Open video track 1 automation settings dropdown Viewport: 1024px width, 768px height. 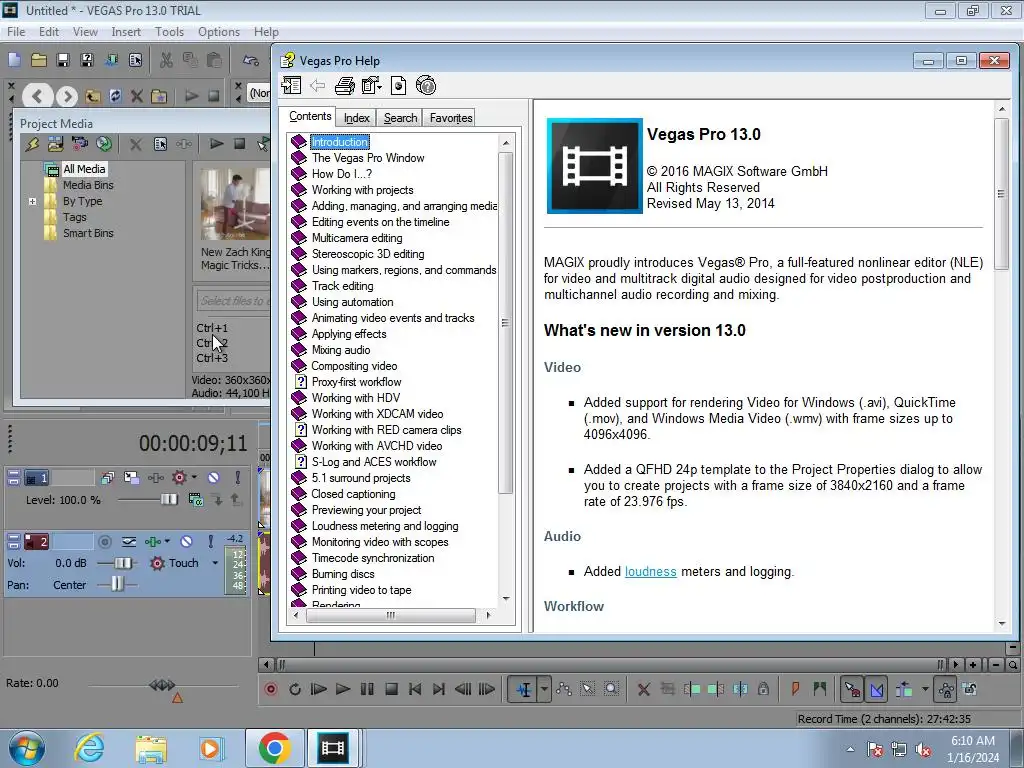[x=195, y=478]
